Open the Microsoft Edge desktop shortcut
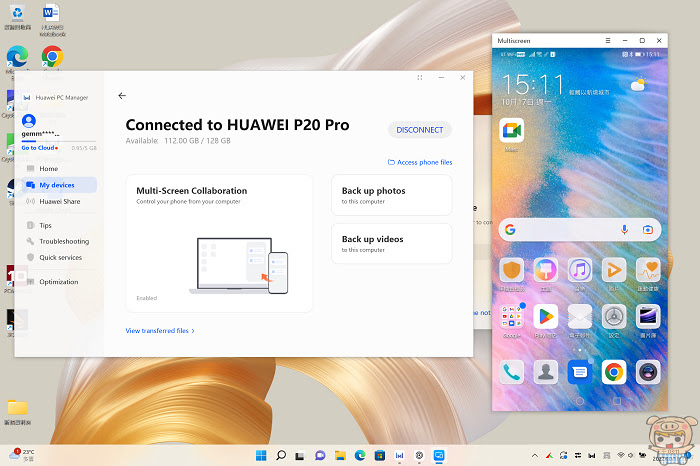 (17, 57)
